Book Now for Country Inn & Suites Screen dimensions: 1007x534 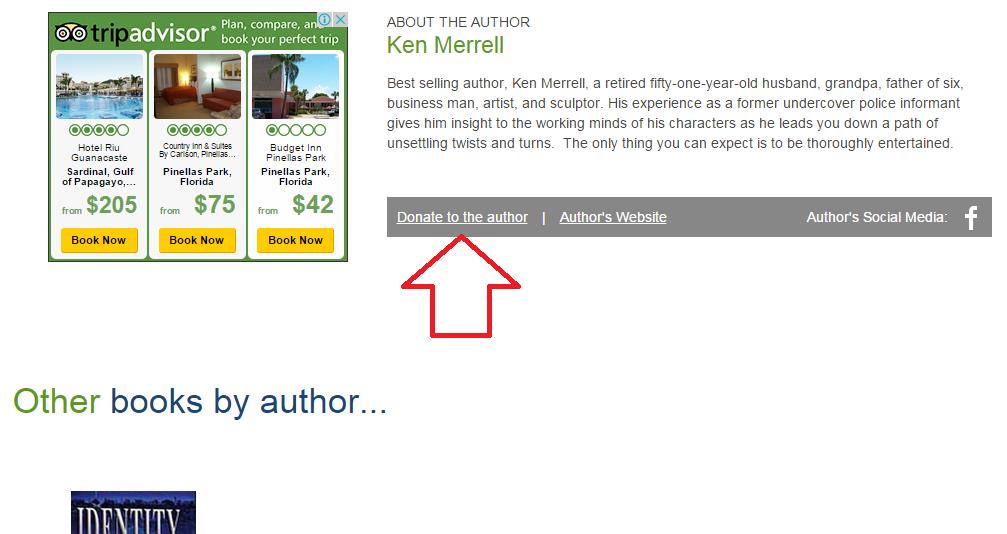[x=197, y=240]
